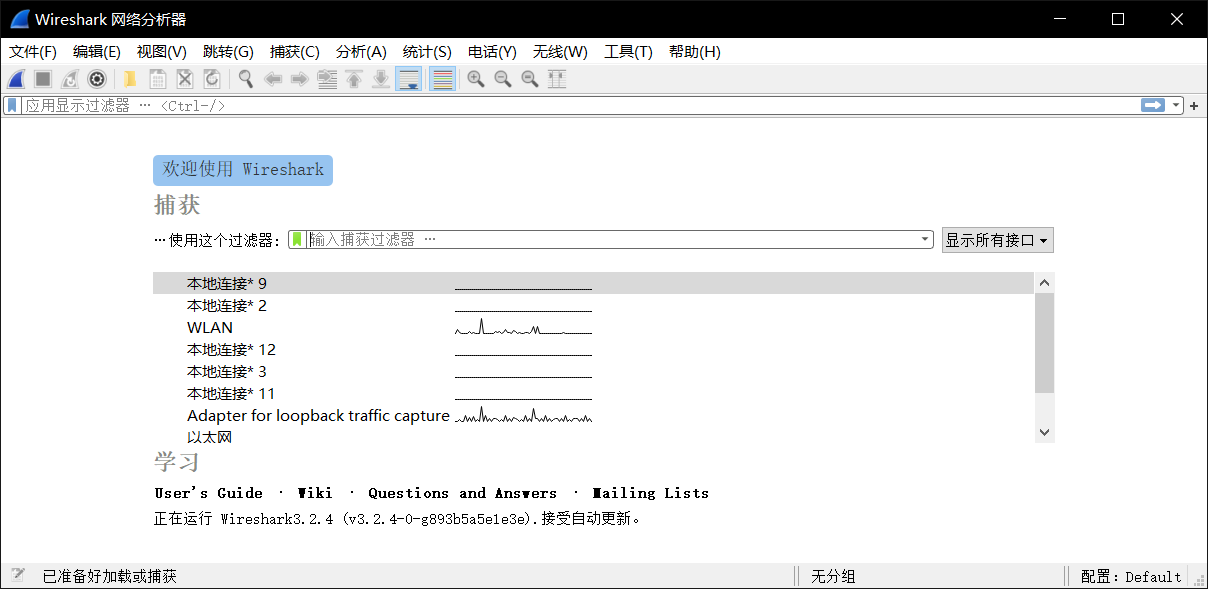Viewport: 1208px width, 589px height.
Task: Open the 文件(F) menu
Action: point(33,52)
